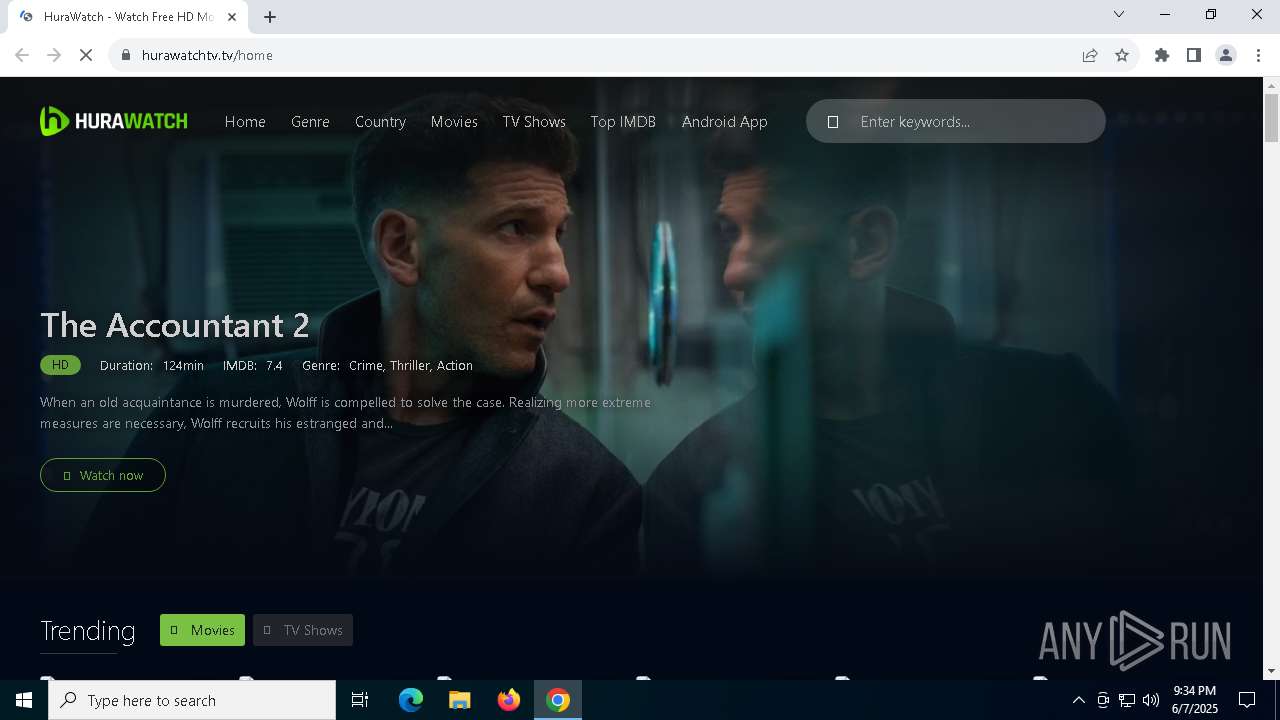Stop loading the page in Chrome

click(86, 55)
